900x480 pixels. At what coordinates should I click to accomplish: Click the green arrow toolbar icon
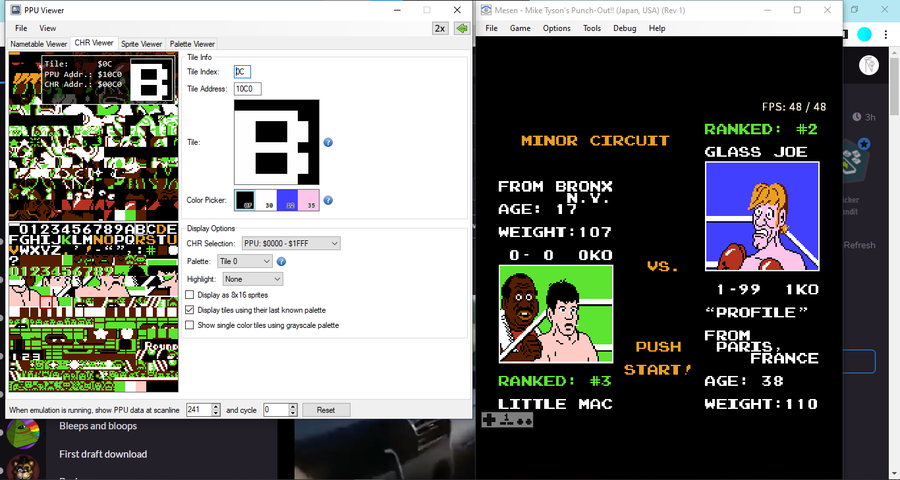(462, 28)
